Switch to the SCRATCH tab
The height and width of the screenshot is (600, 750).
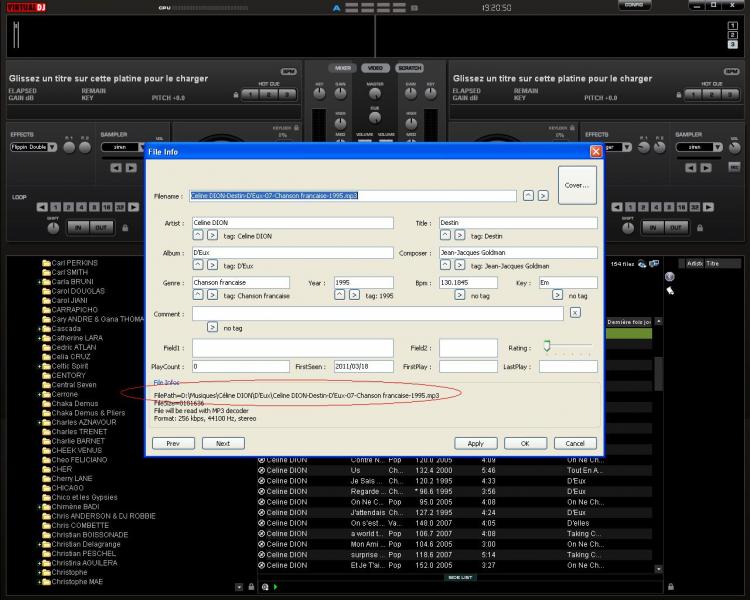[x=408, y=68]
